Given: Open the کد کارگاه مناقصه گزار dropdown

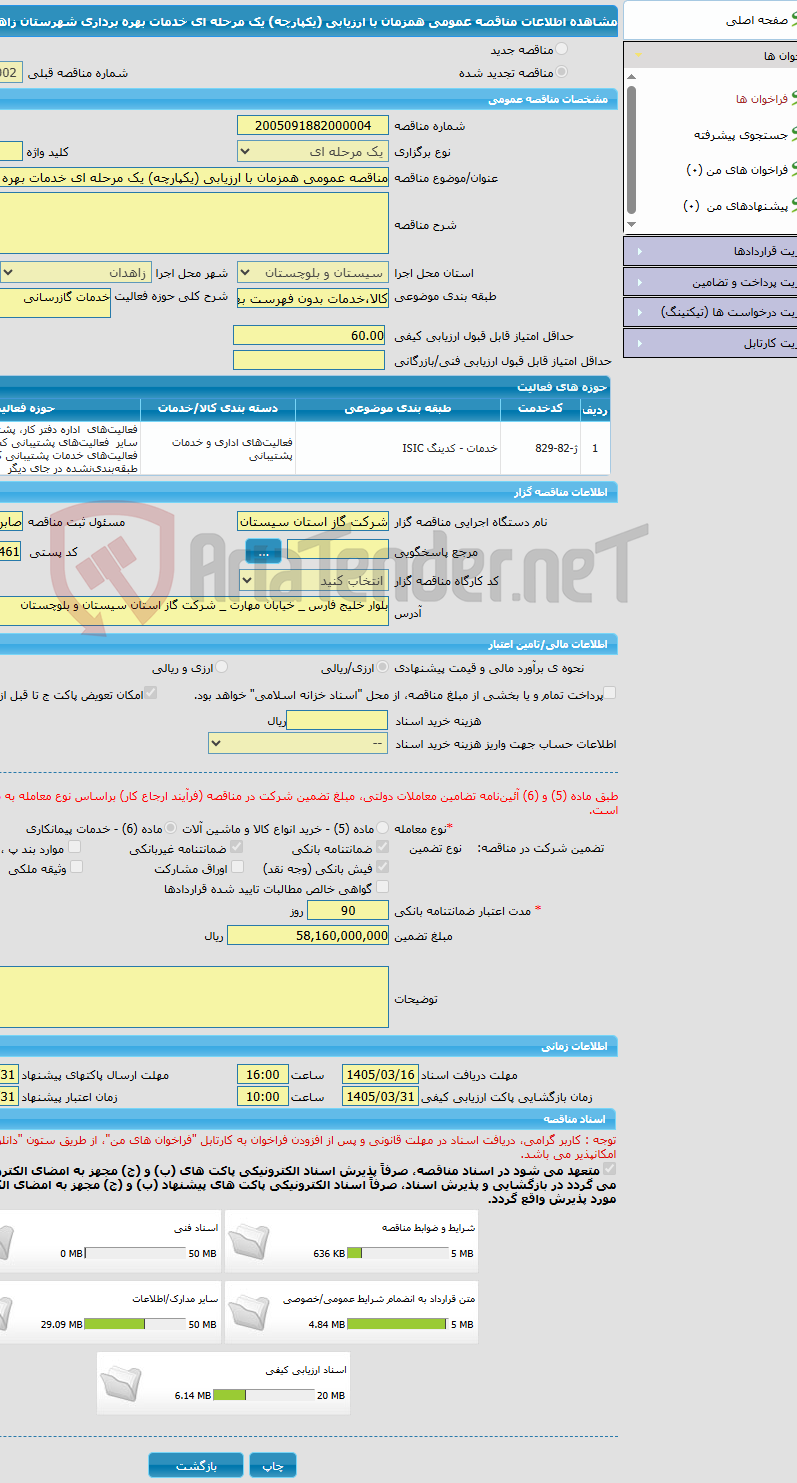Looking at the screenshot, I should 313,580.
